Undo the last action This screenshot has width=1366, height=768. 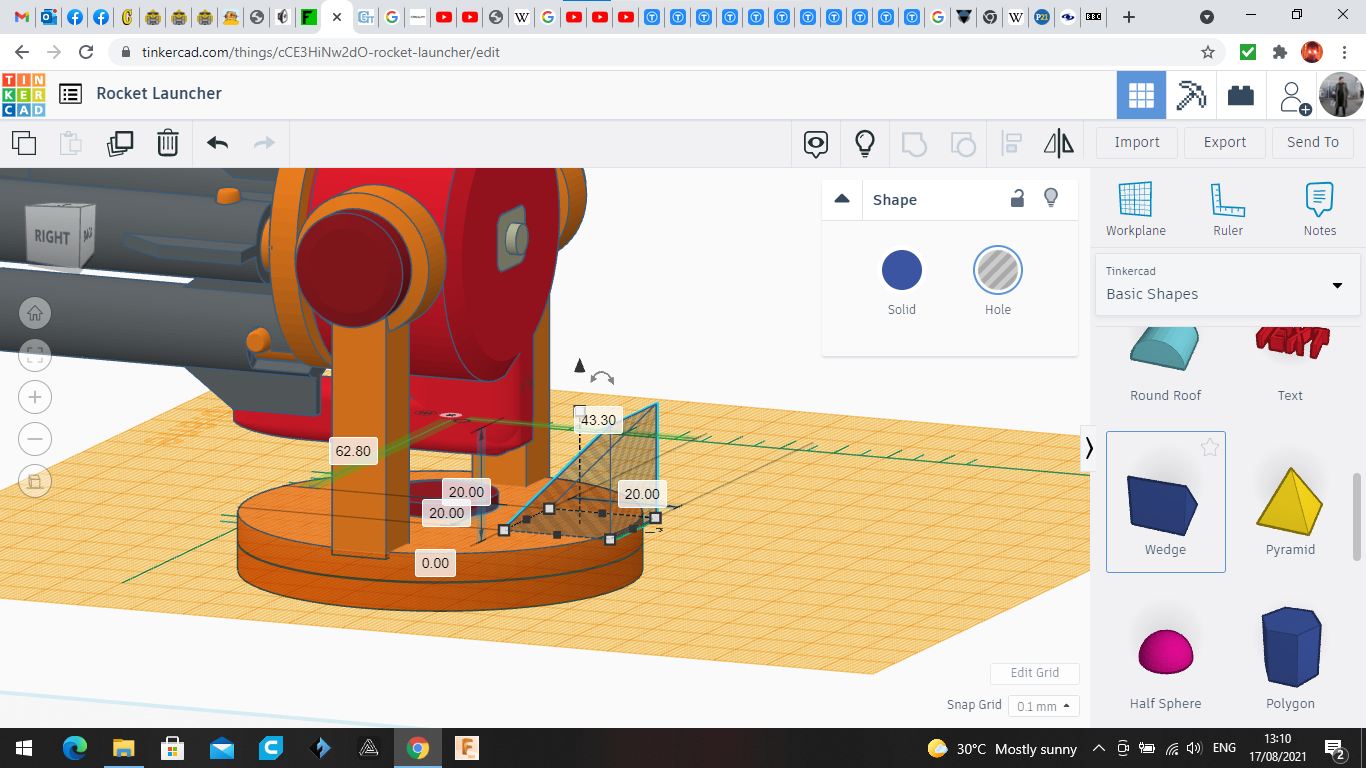click(x=217, y=143)
